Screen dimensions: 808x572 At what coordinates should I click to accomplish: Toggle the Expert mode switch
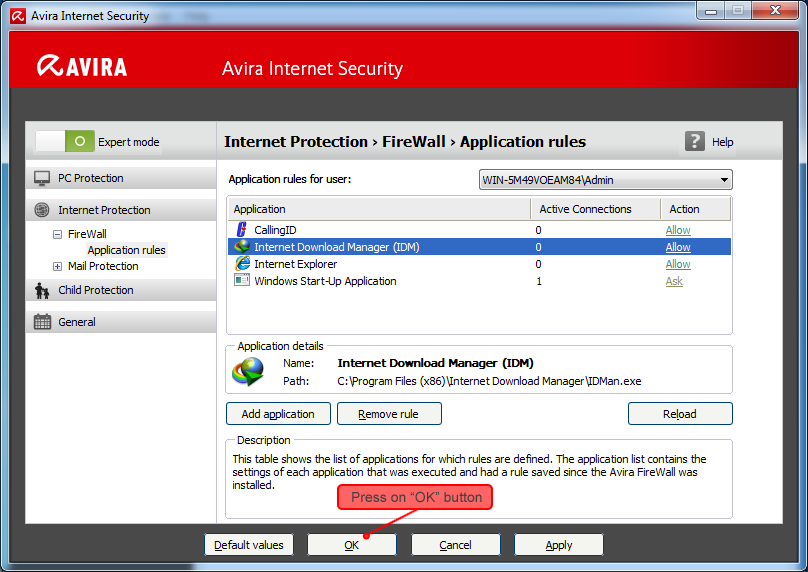tap(65, 141)
